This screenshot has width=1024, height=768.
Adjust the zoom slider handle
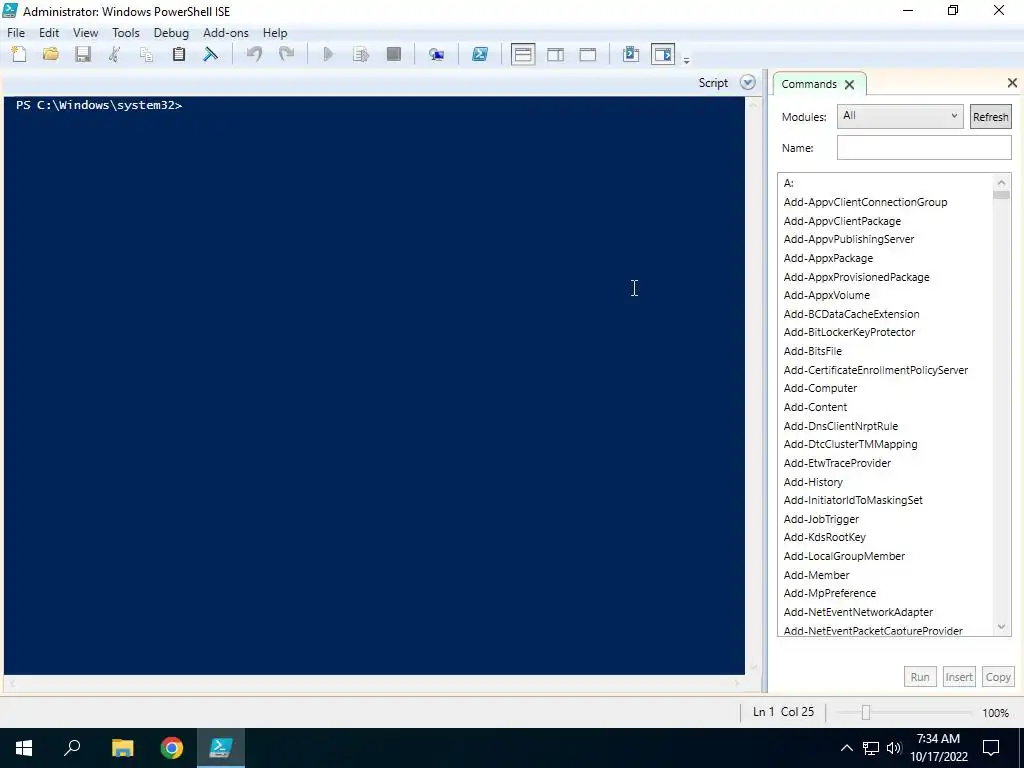865,712
